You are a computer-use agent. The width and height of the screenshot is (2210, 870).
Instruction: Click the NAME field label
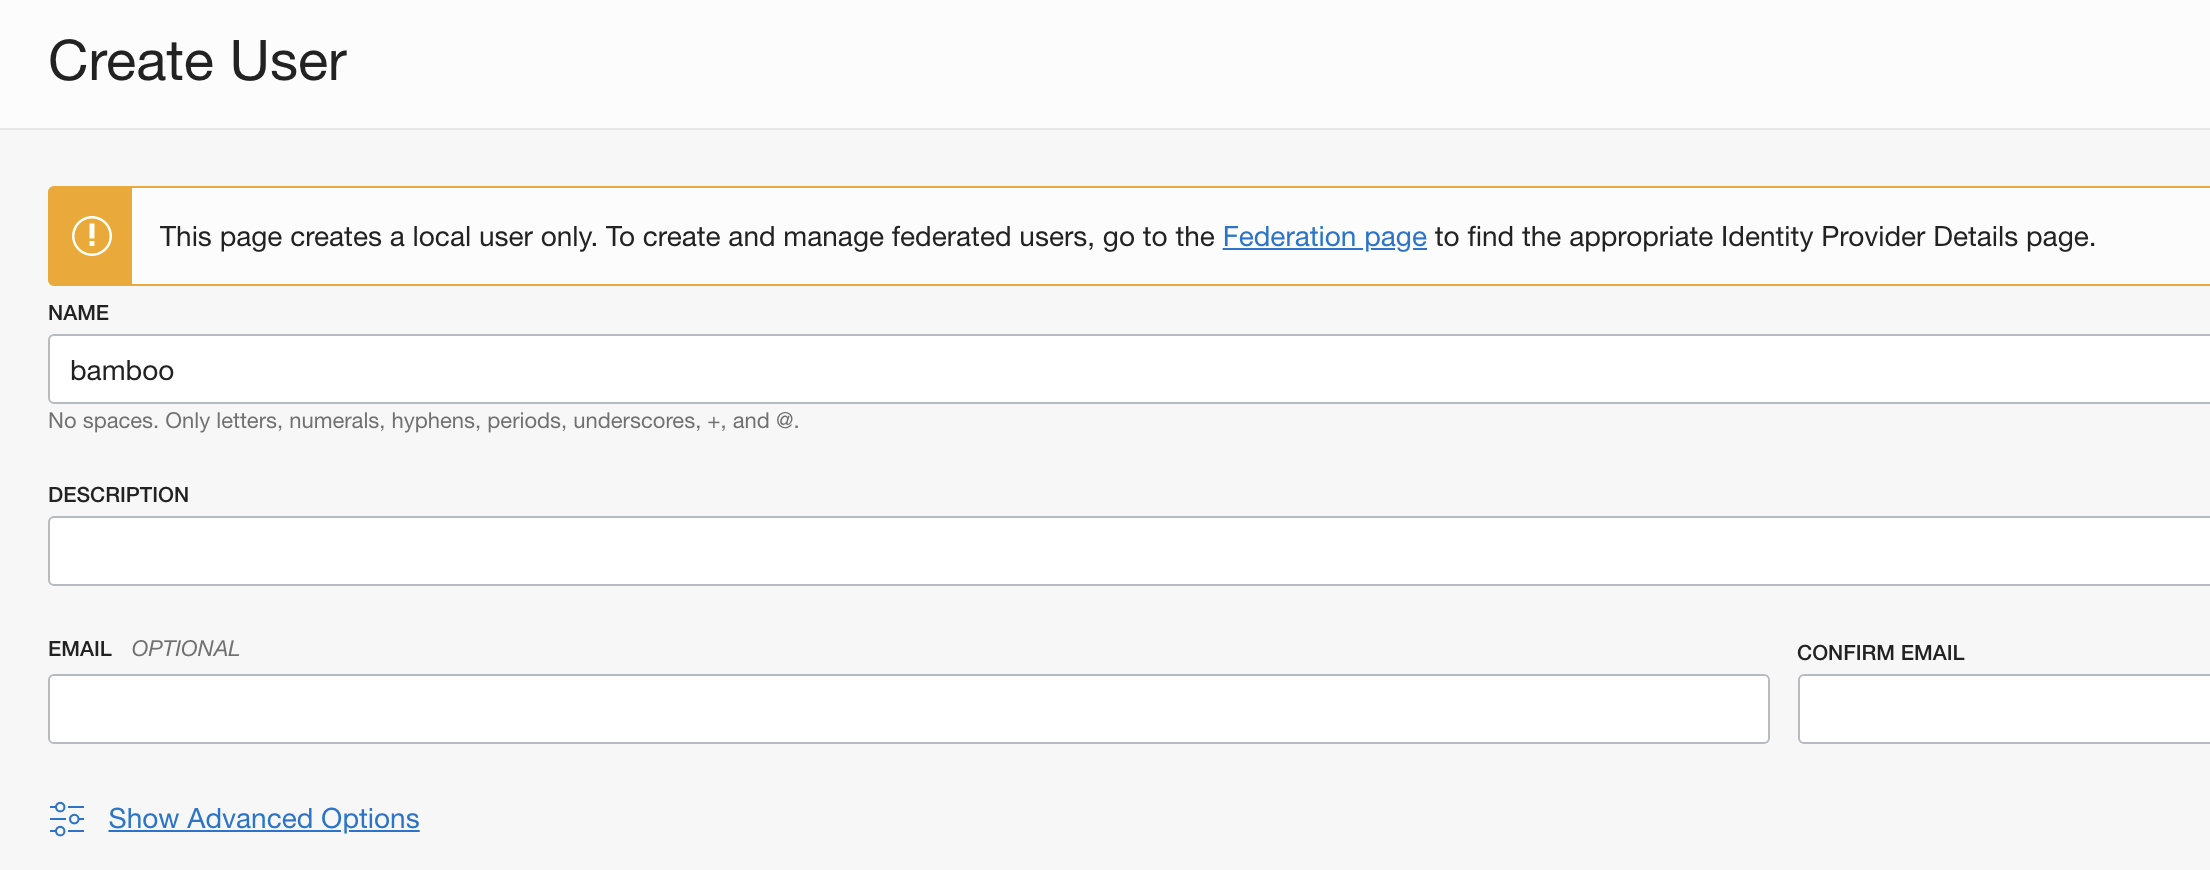pyautogui.click(x=79, y=313)
